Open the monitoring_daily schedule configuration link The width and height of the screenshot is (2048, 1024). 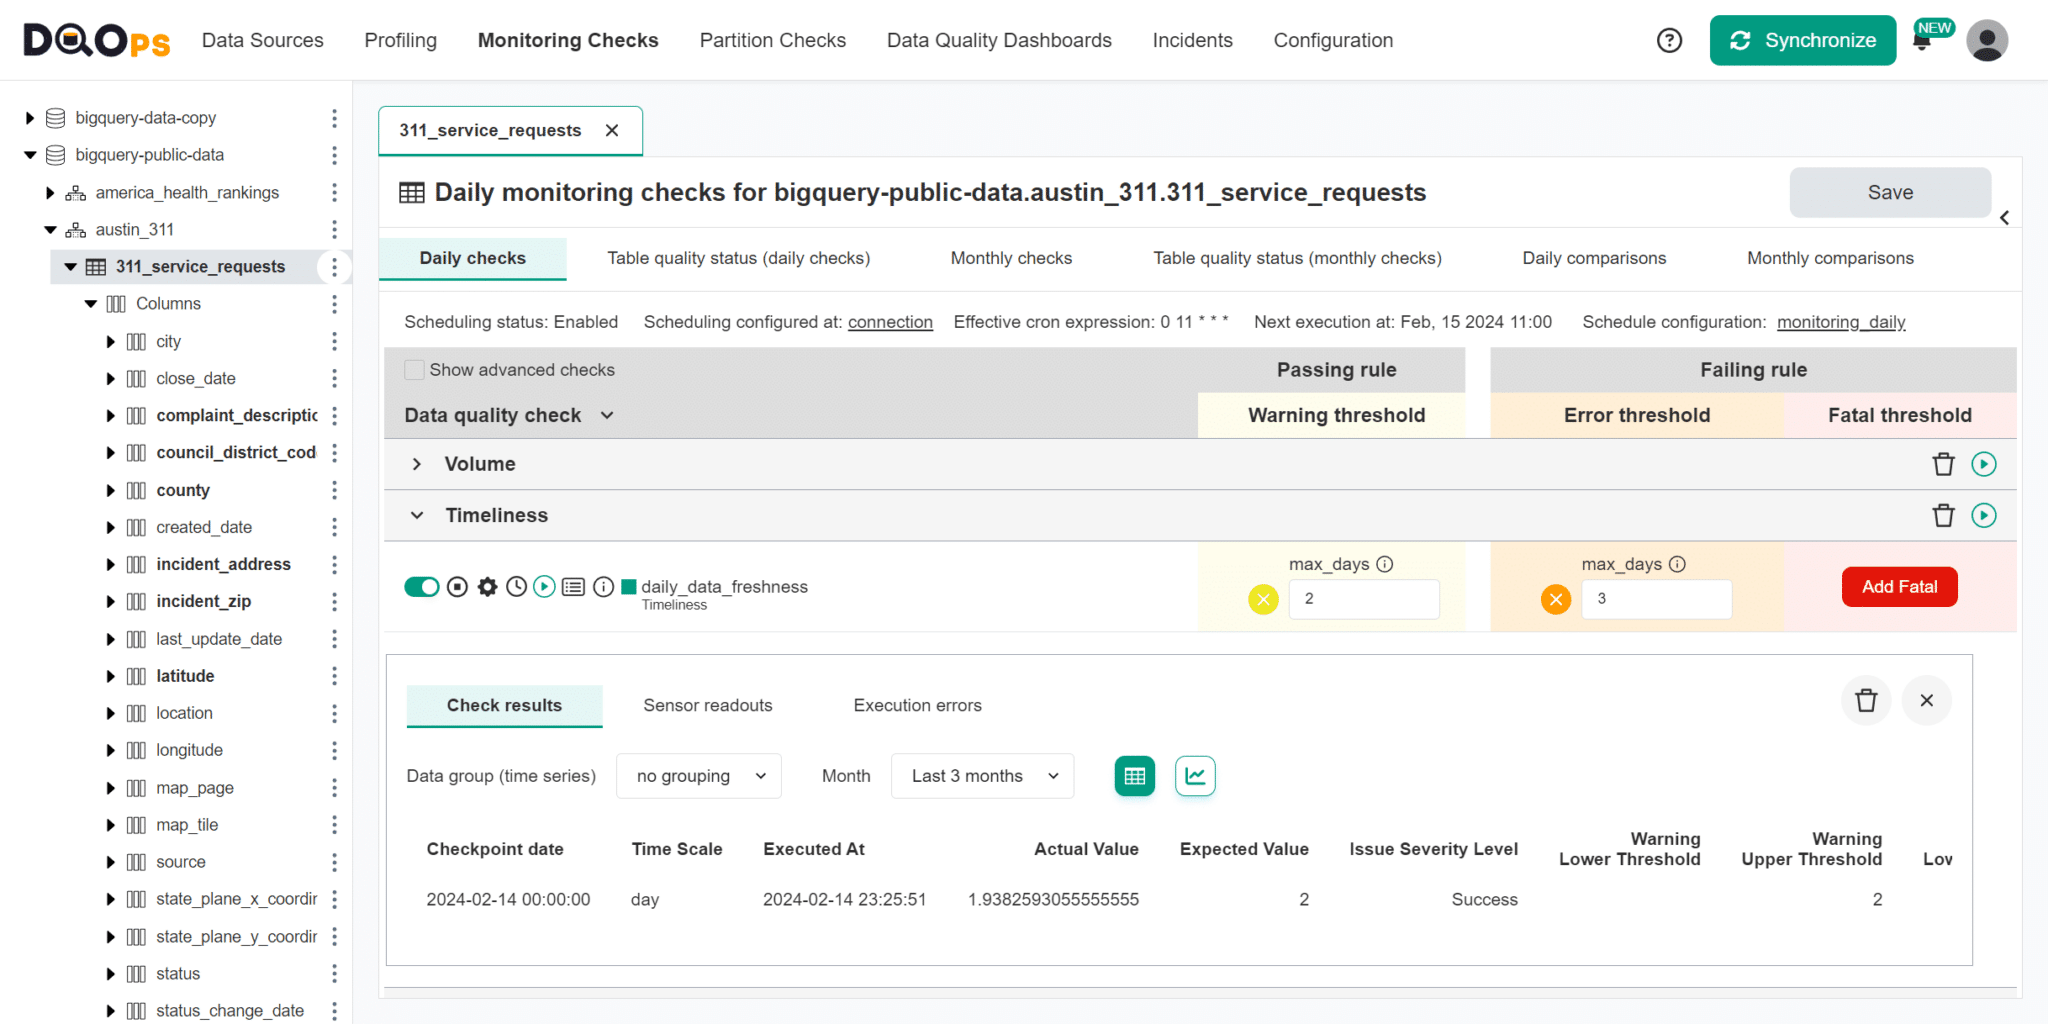tap(1840, 322)
